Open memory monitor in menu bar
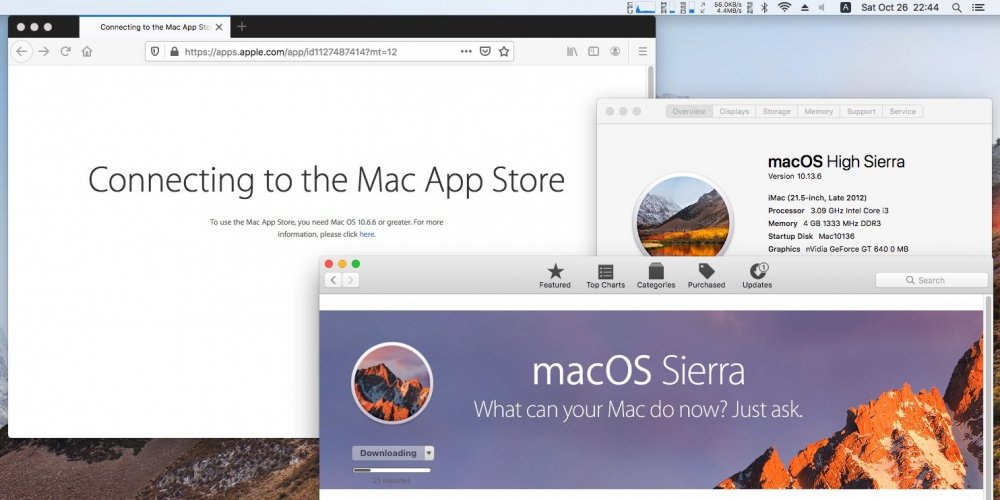This screenshot has height=500, width=1000. tap(668, 8)
